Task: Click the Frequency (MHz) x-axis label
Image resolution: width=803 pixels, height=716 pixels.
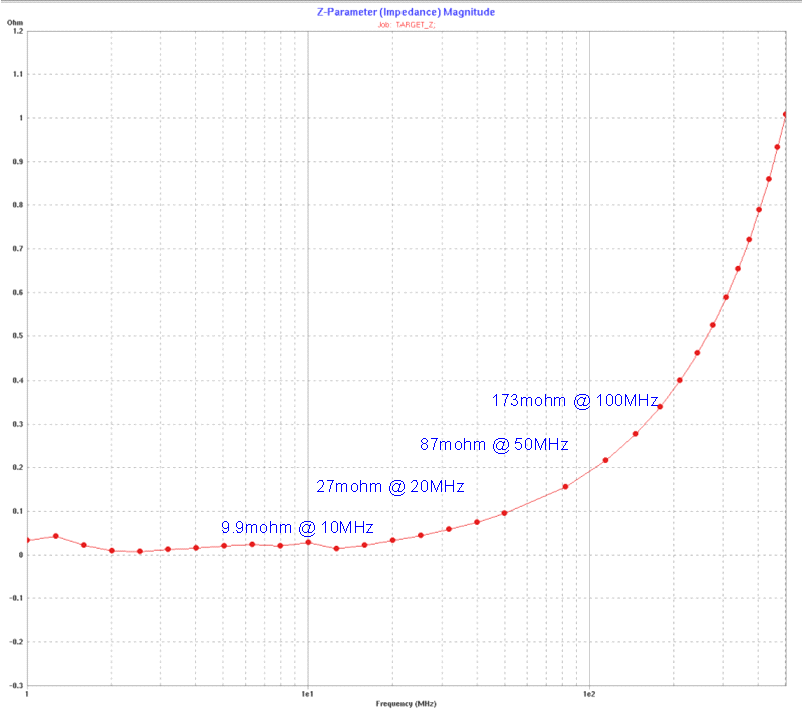Action: pos(405,704)
